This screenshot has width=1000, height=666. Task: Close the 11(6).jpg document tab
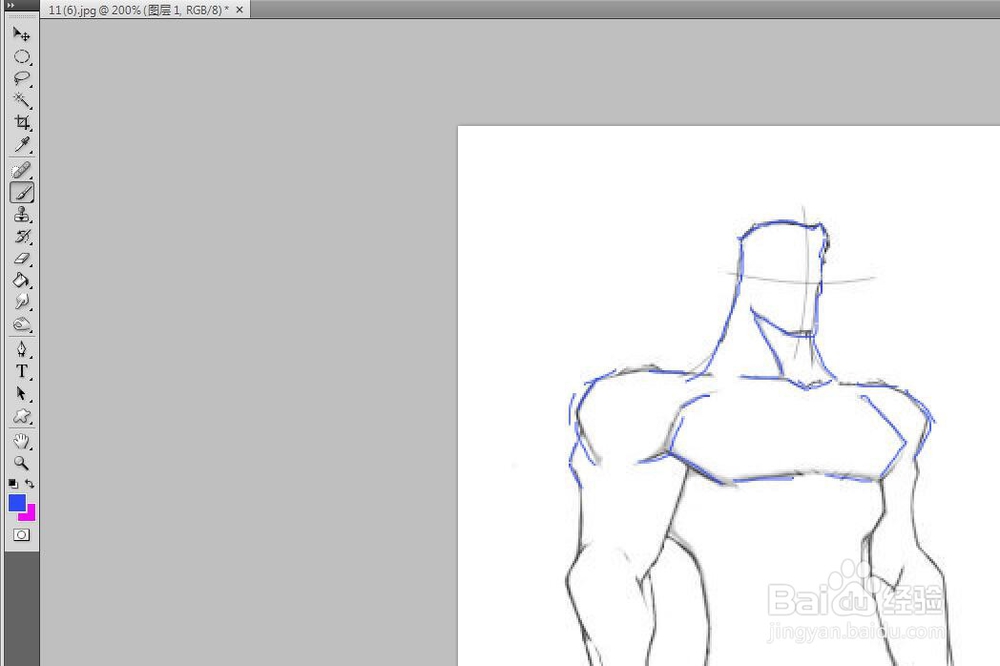(240, 10)
